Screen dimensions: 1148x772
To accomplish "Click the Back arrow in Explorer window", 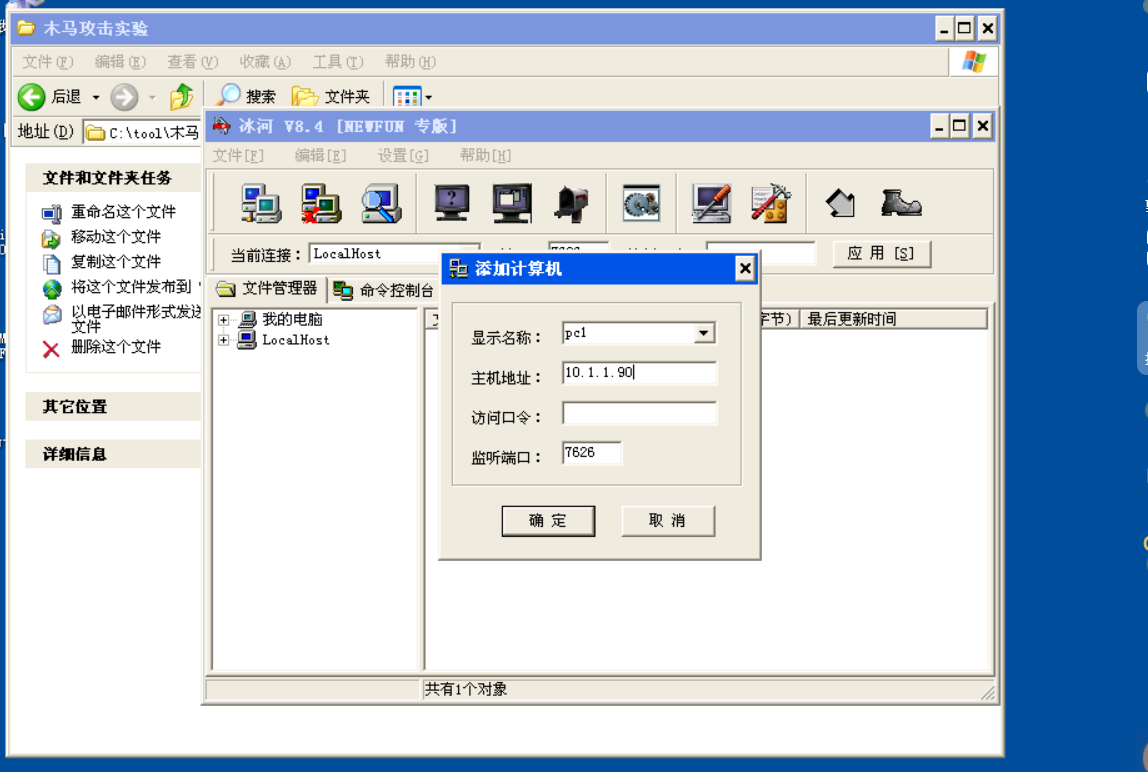I will pyautogui.click(x=31, y=97).
